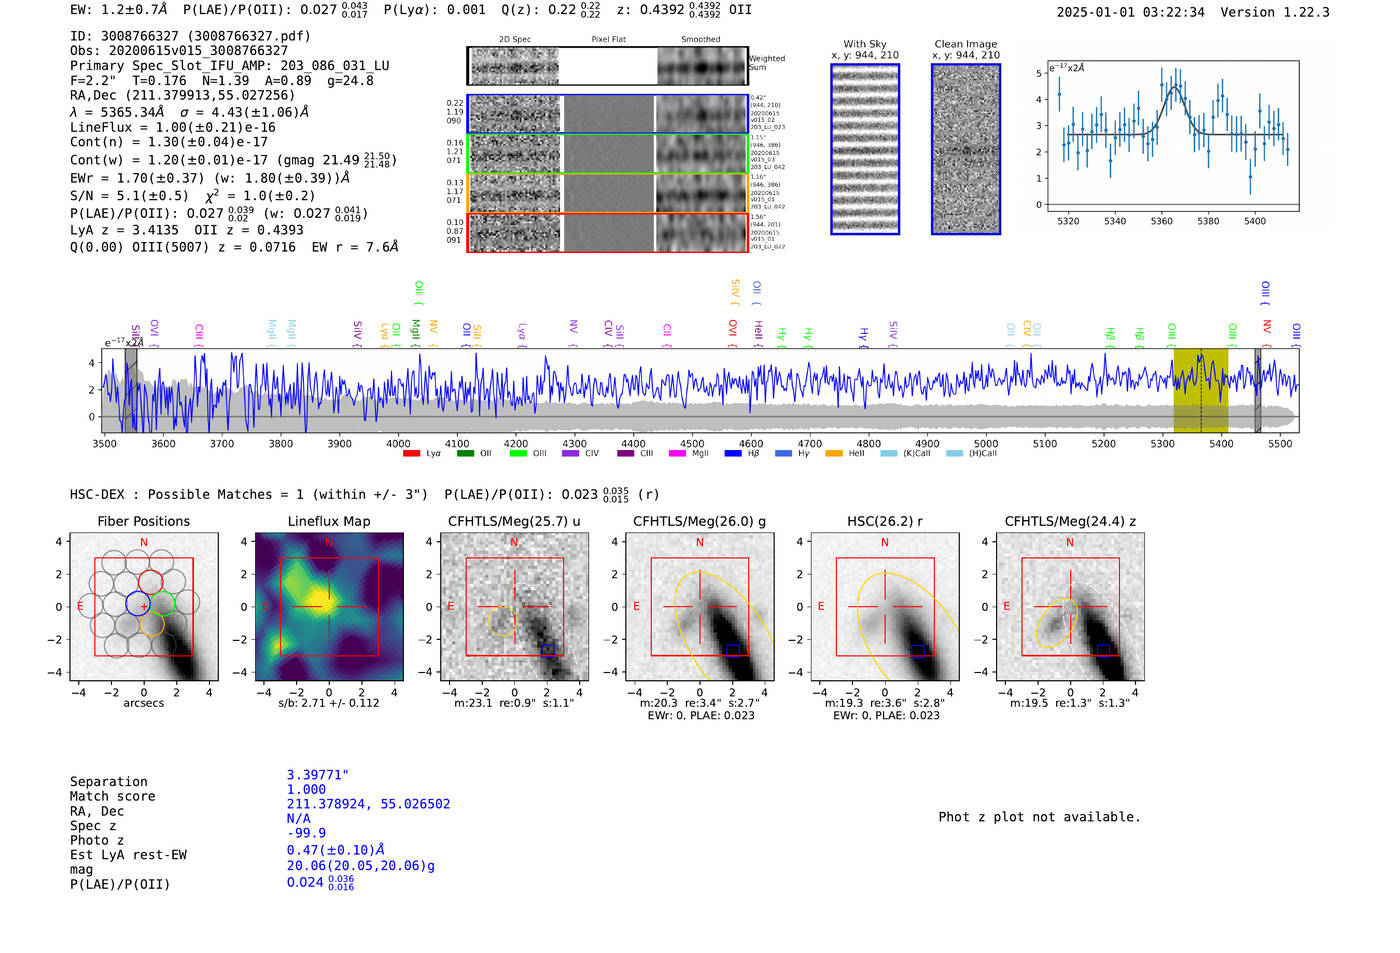Image resolution: width=1400 pixels, height=953 pixels.
Task: Select the red-bordered 2D spectrum row
Action: coord(608,232)
